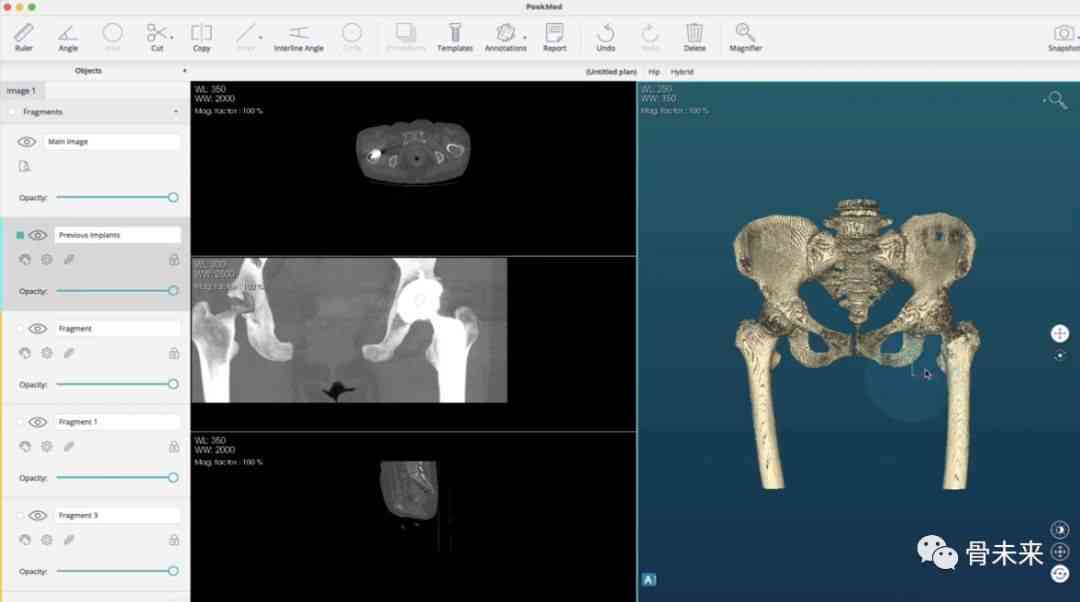Image resolution: width=1080 pixels, height=602 pixels.
Task: Select the Ruler tool
Action: point(23,37)
